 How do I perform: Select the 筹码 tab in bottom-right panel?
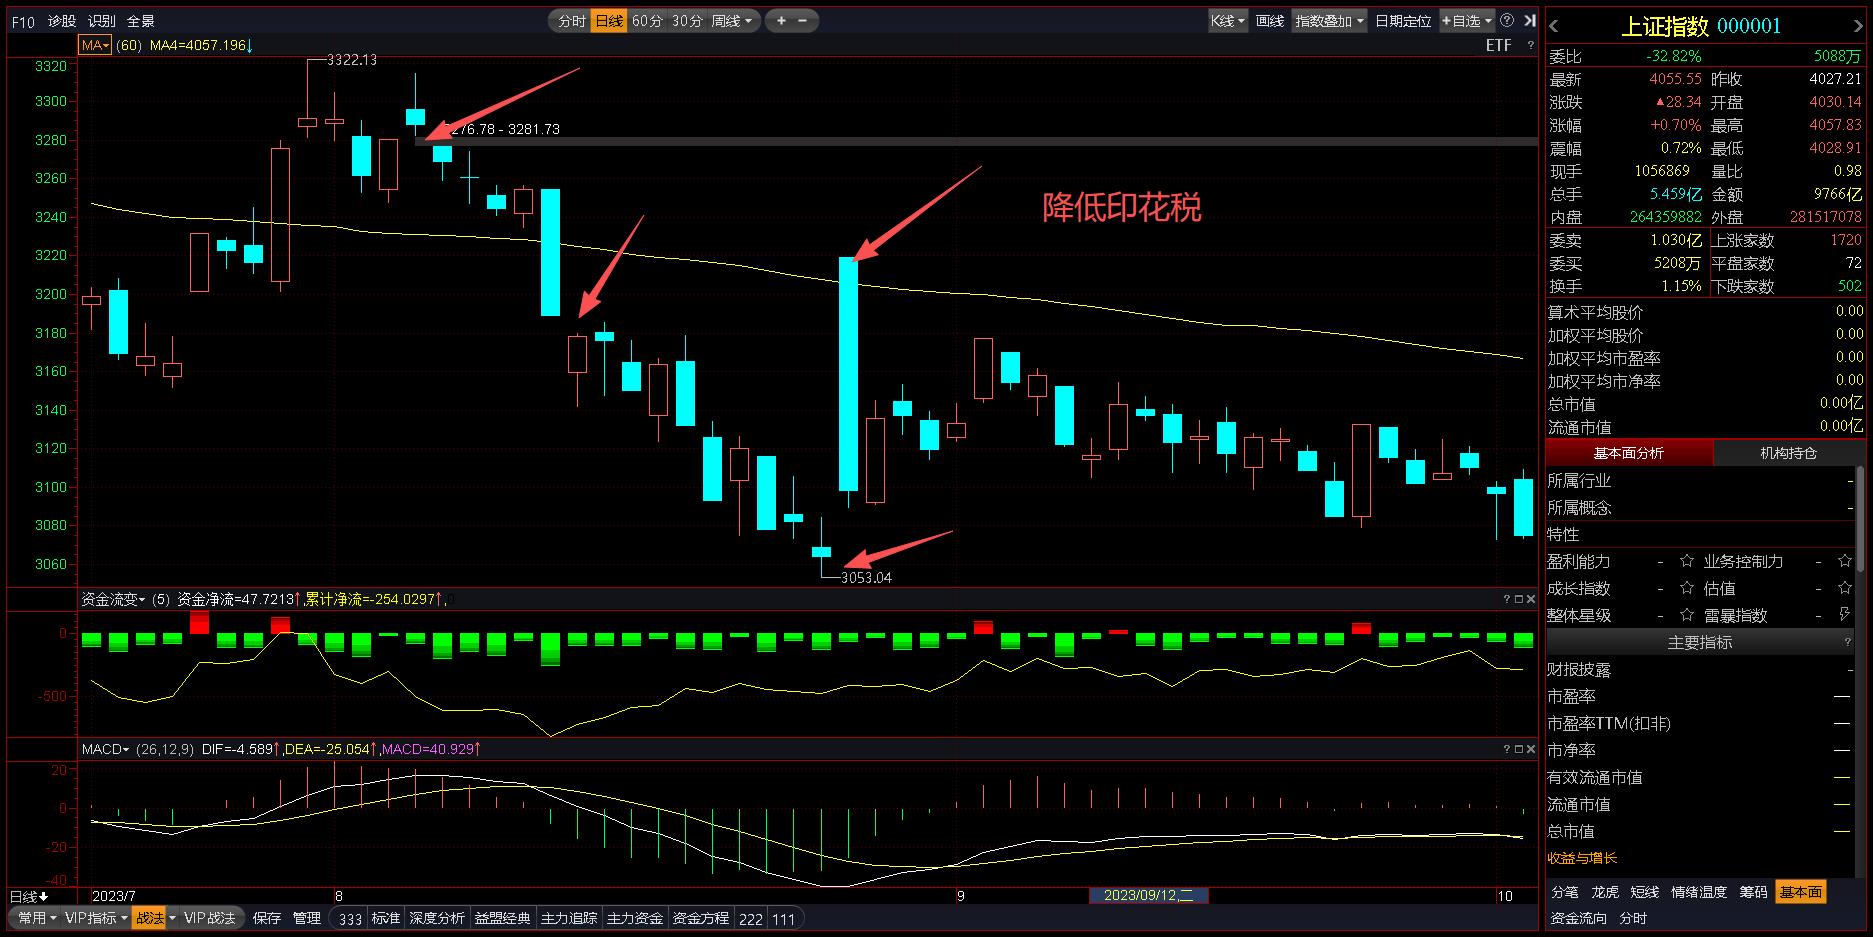tap(1753, 892)
